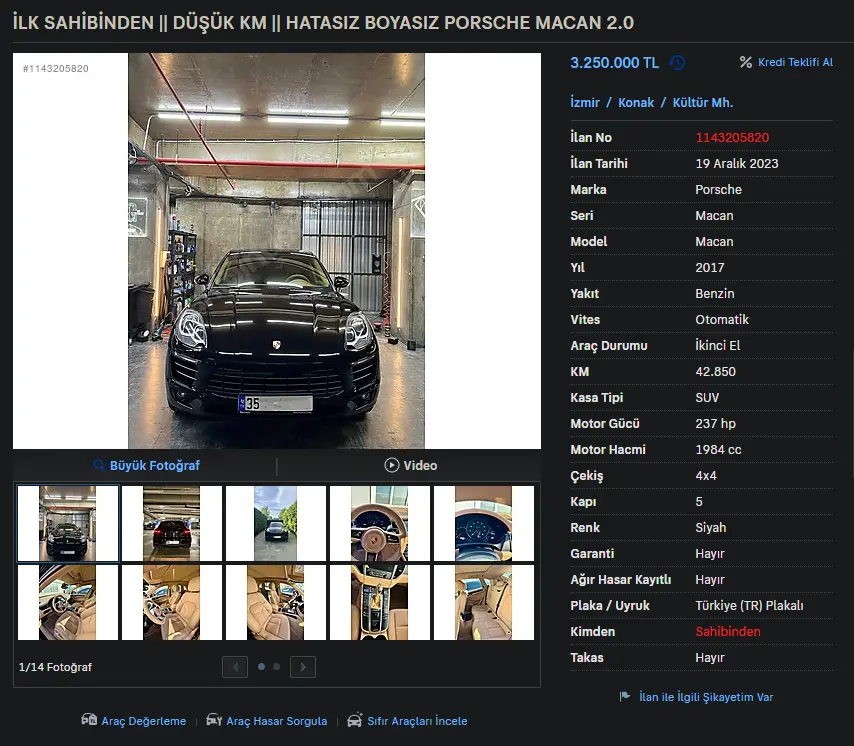Click the Sıfır Araçları İncele car icon
854x746 pixels.
(355, 720)
